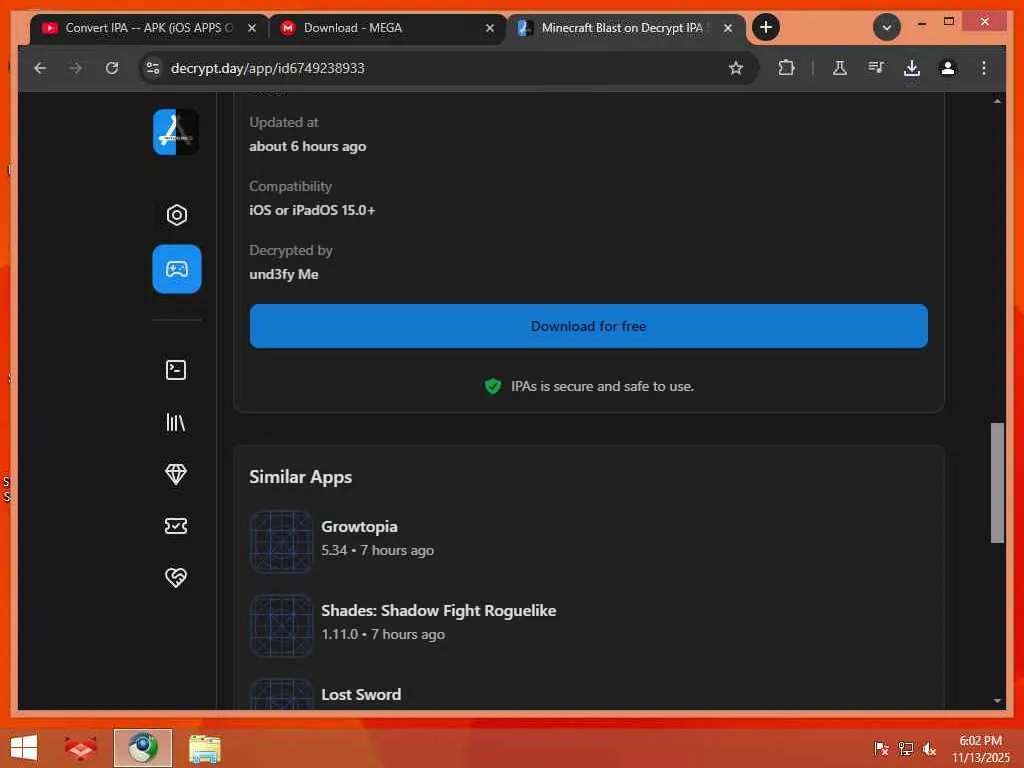Open the library books icon in sidebar
Image resolution: width=1024 pixels, height=768 pixels.
(x=176, y=423)
